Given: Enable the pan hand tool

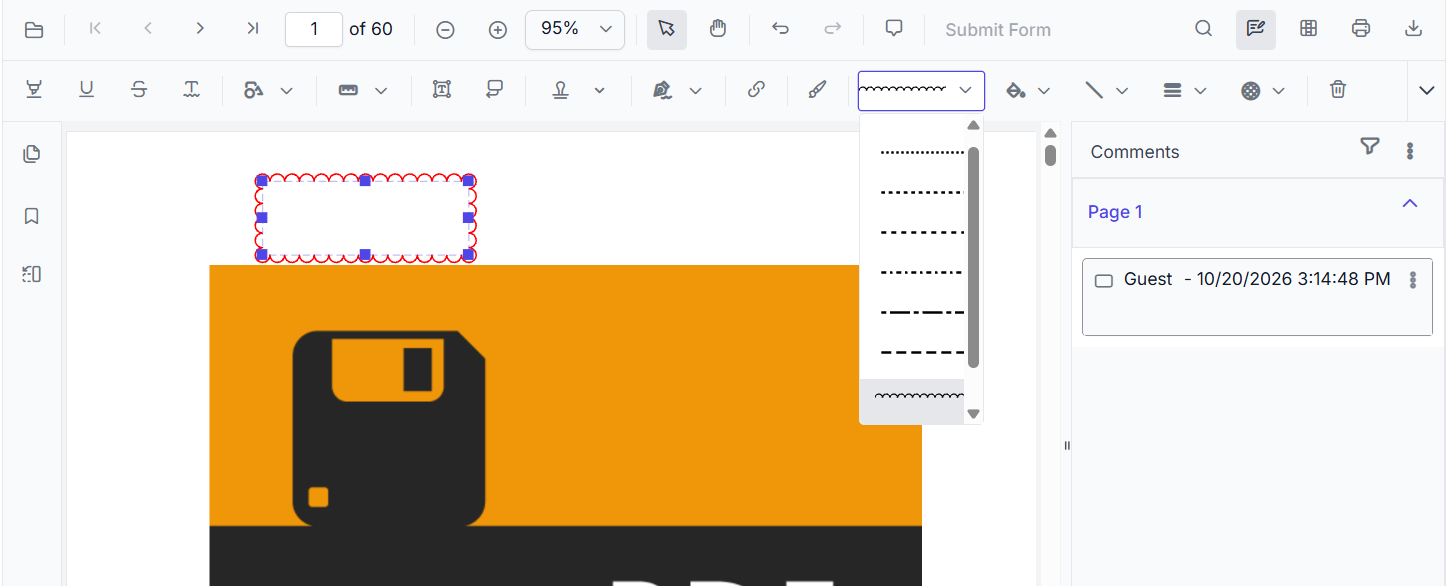Looking at the screenshot, I should click(718, 29).
